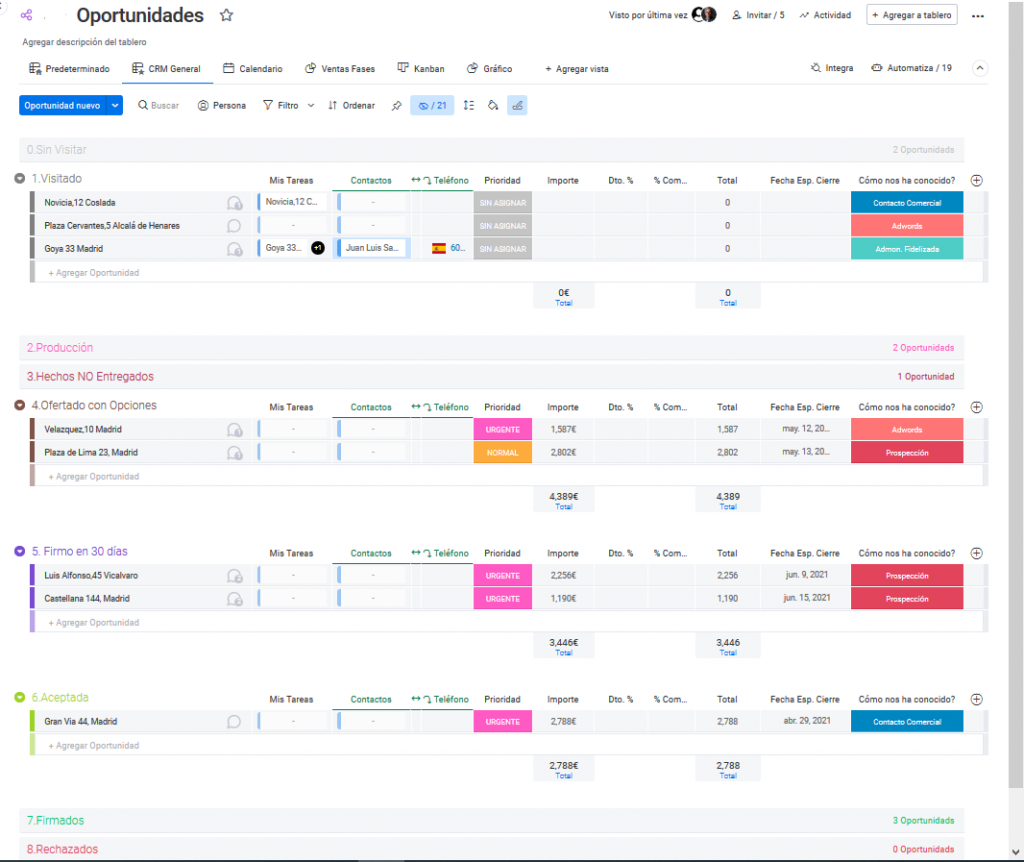The image size is (1024, 862).
Task: Click the Buscar search field
Action: (x=164, y=105)
